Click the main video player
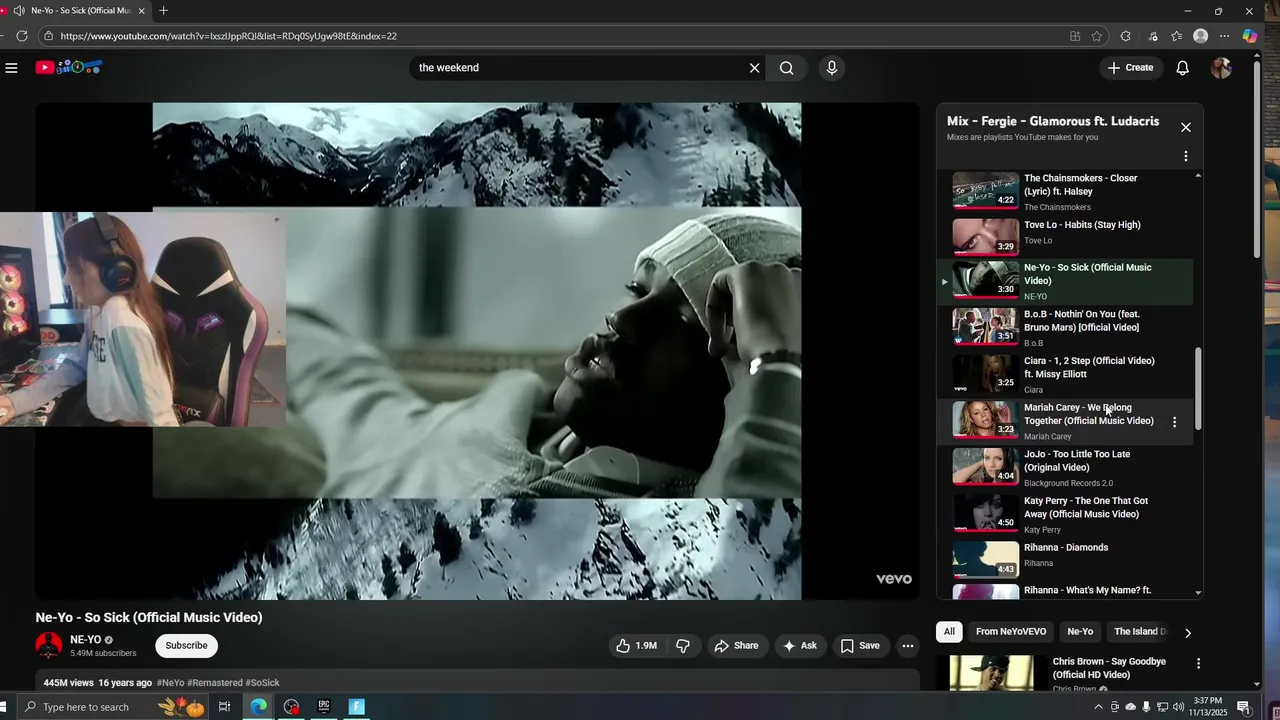The height and width of the screenshot is (720, 1280). click(477, 351)
